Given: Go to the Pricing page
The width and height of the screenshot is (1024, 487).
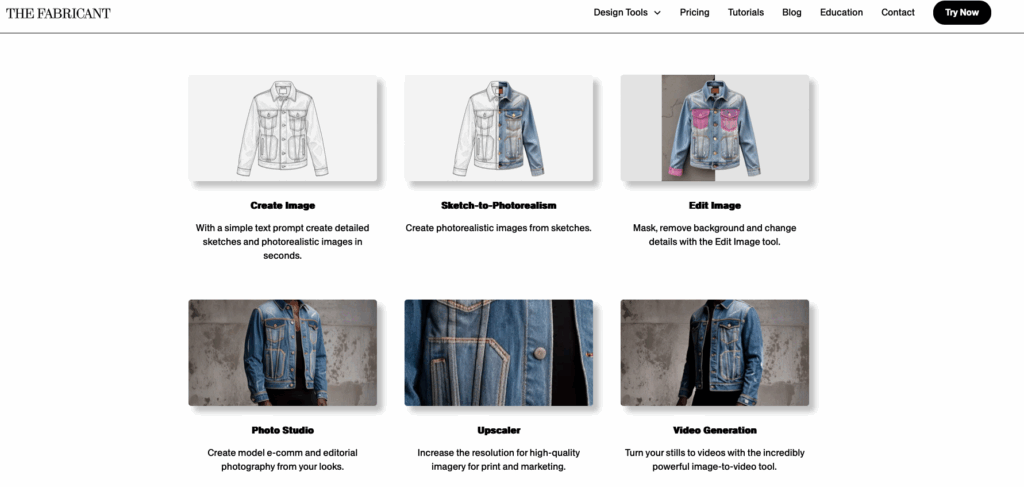Looking at the screenshot, I should click(694, 12).
